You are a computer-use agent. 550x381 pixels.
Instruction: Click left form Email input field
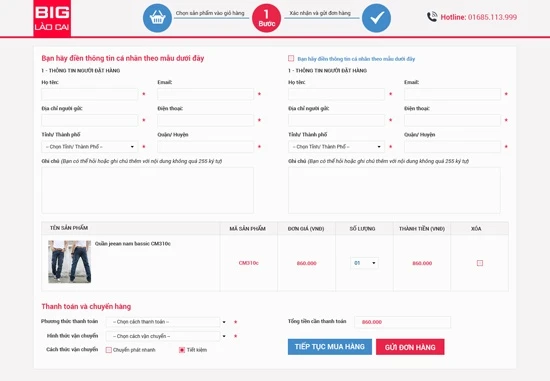[x=205, y=94]
